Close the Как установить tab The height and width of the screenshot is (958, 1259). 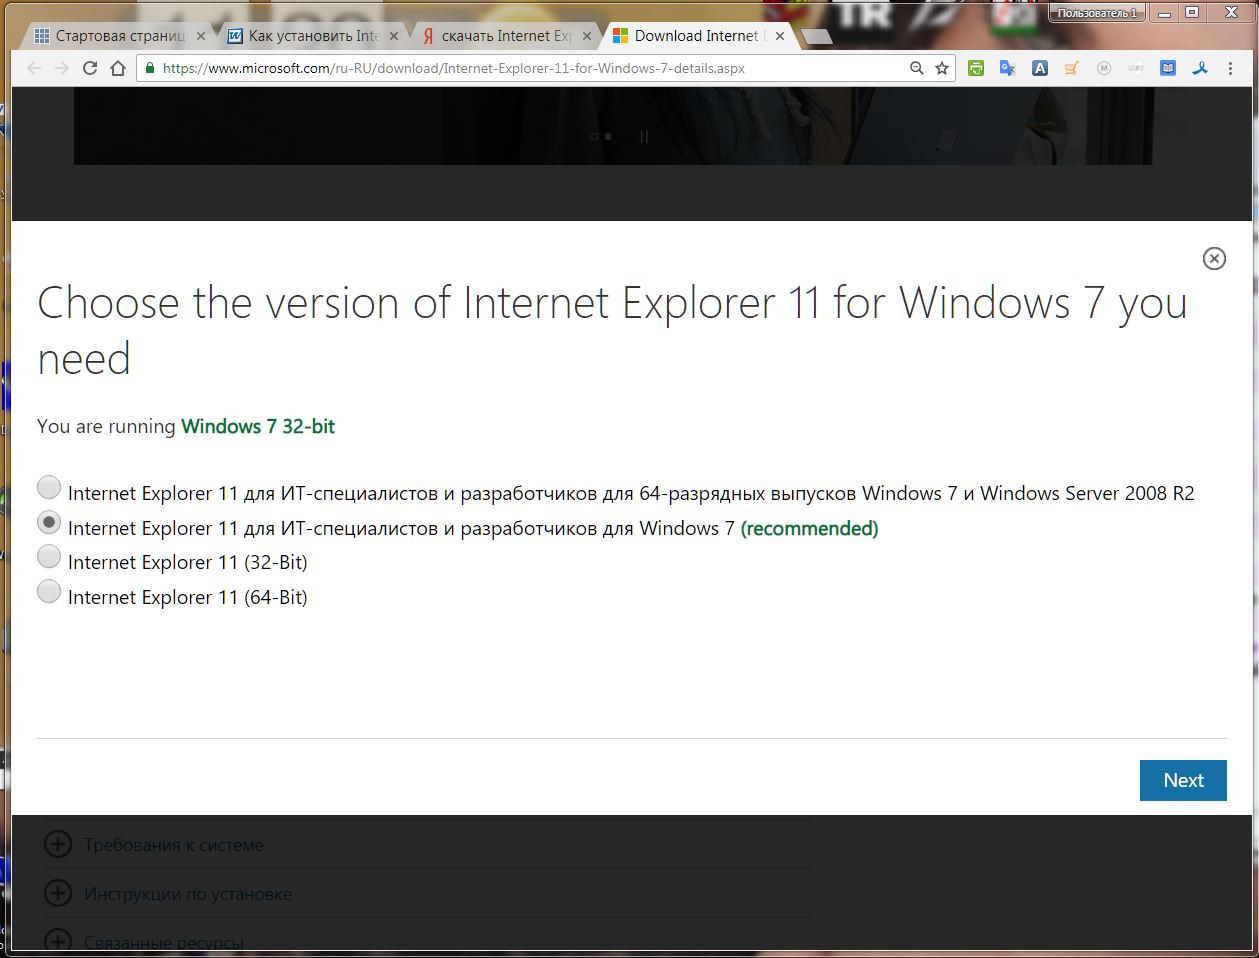coord(394,36)
